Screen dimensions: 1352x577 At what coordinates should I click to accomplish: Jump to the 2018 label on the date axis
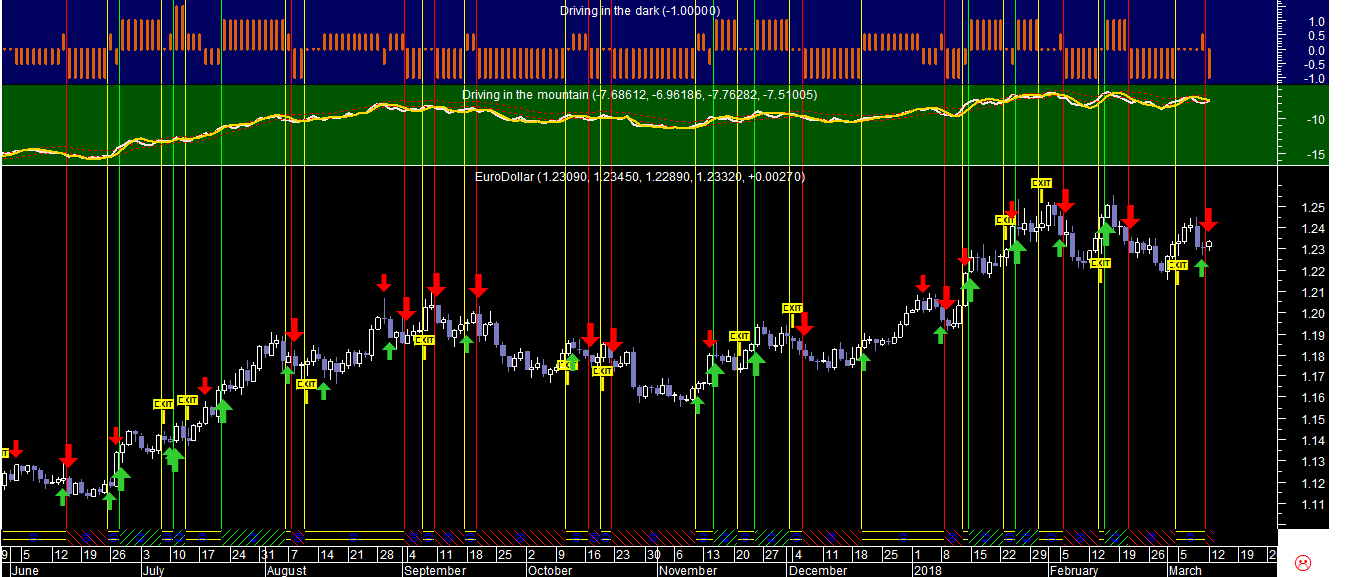point(927,571)
